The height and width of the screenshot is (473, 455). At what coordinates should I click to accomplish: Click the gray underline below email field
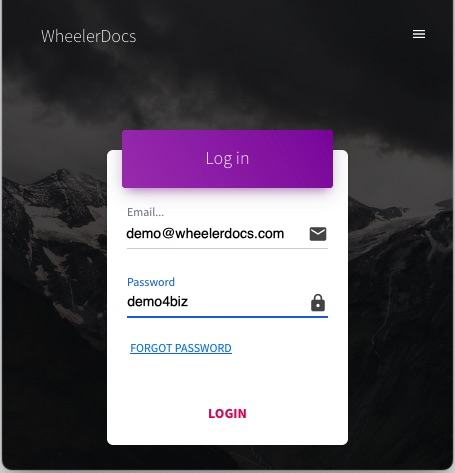click(x=227, y=248)
